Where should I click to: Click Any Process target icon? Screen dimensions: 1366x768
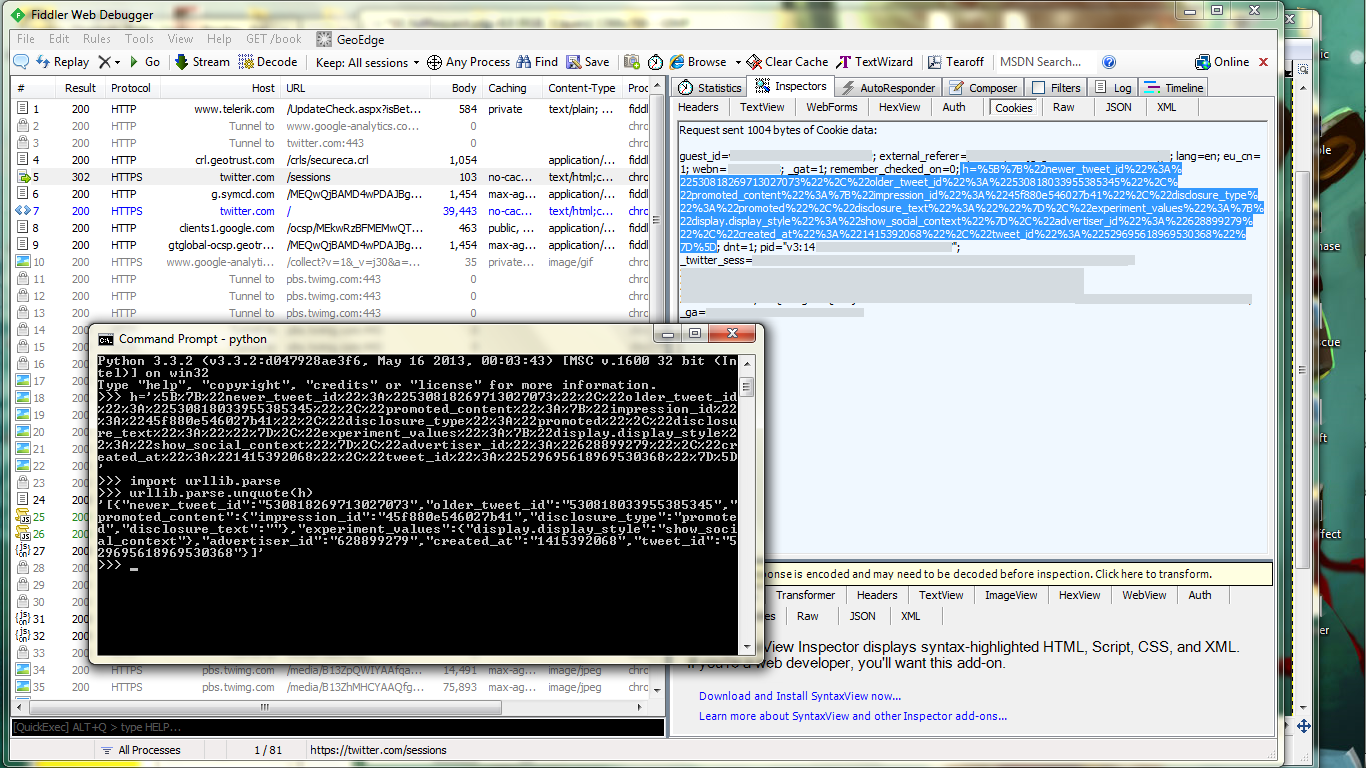click(x=468, y=62)
